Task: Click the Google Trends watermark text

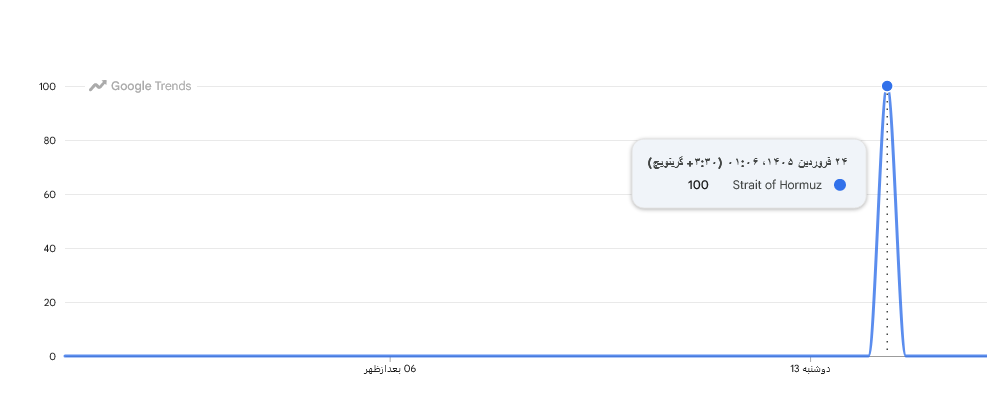Action: [x=151, y=86]
